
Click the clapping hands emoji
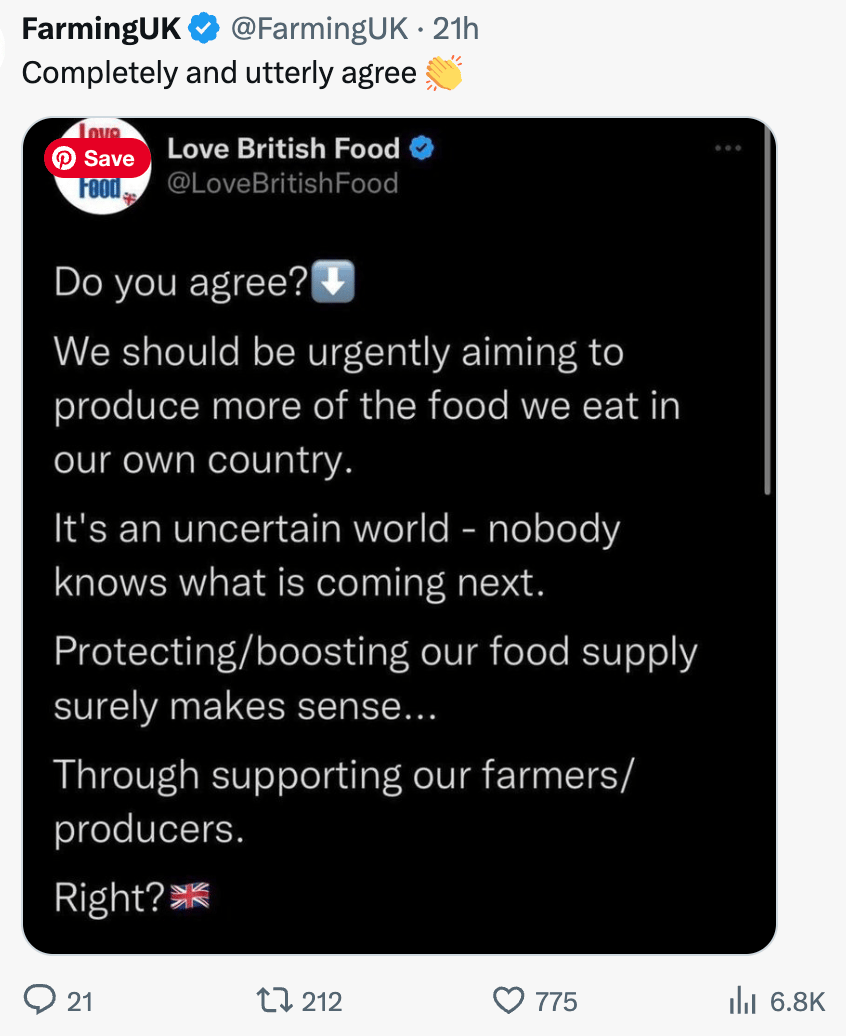tap(443, 74)
